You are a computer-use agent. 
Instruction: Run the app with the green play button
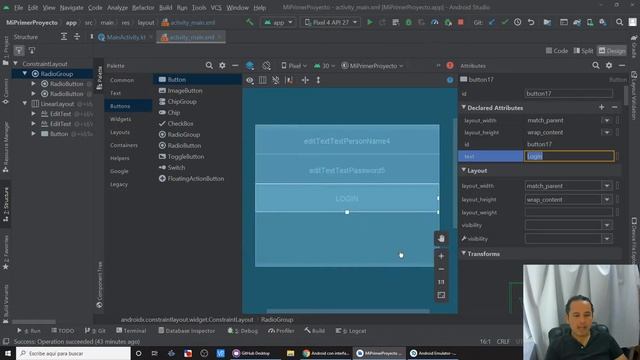pyautogui.click(x=370, y=22)
